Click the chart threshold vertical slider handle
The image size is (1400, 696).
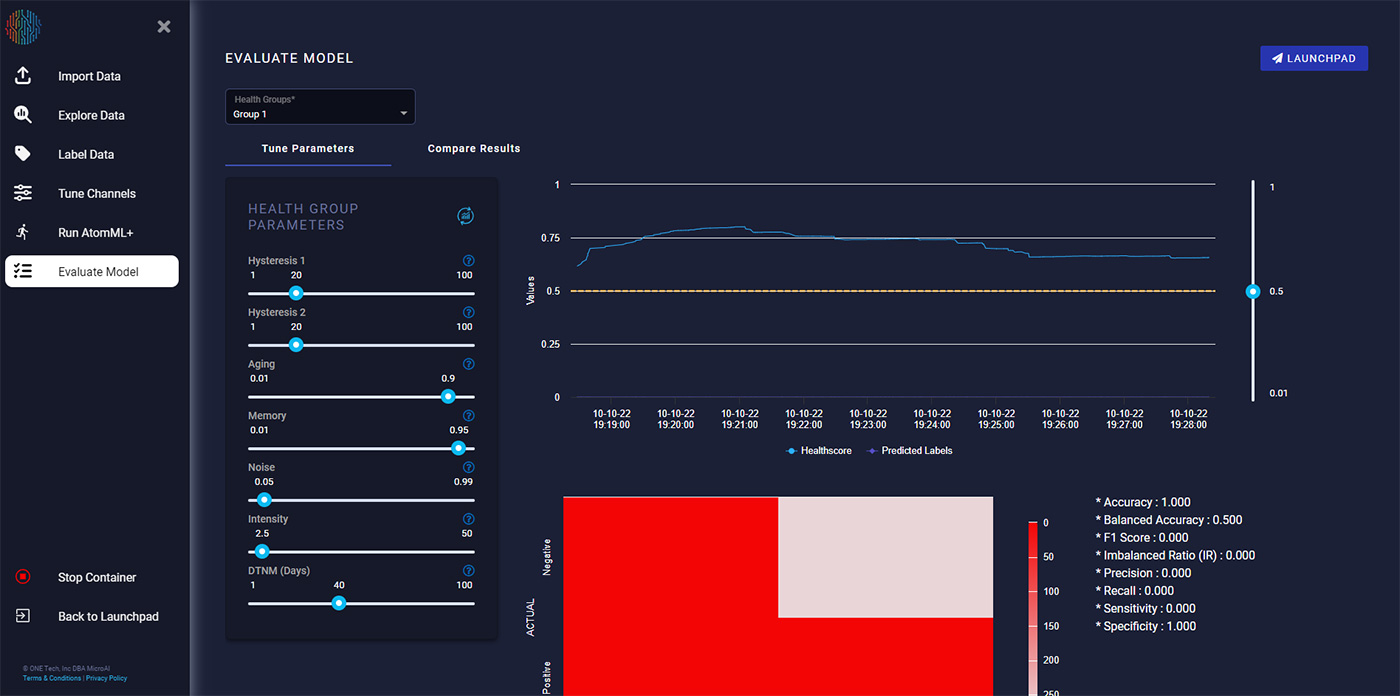[x=1253, y=291]
